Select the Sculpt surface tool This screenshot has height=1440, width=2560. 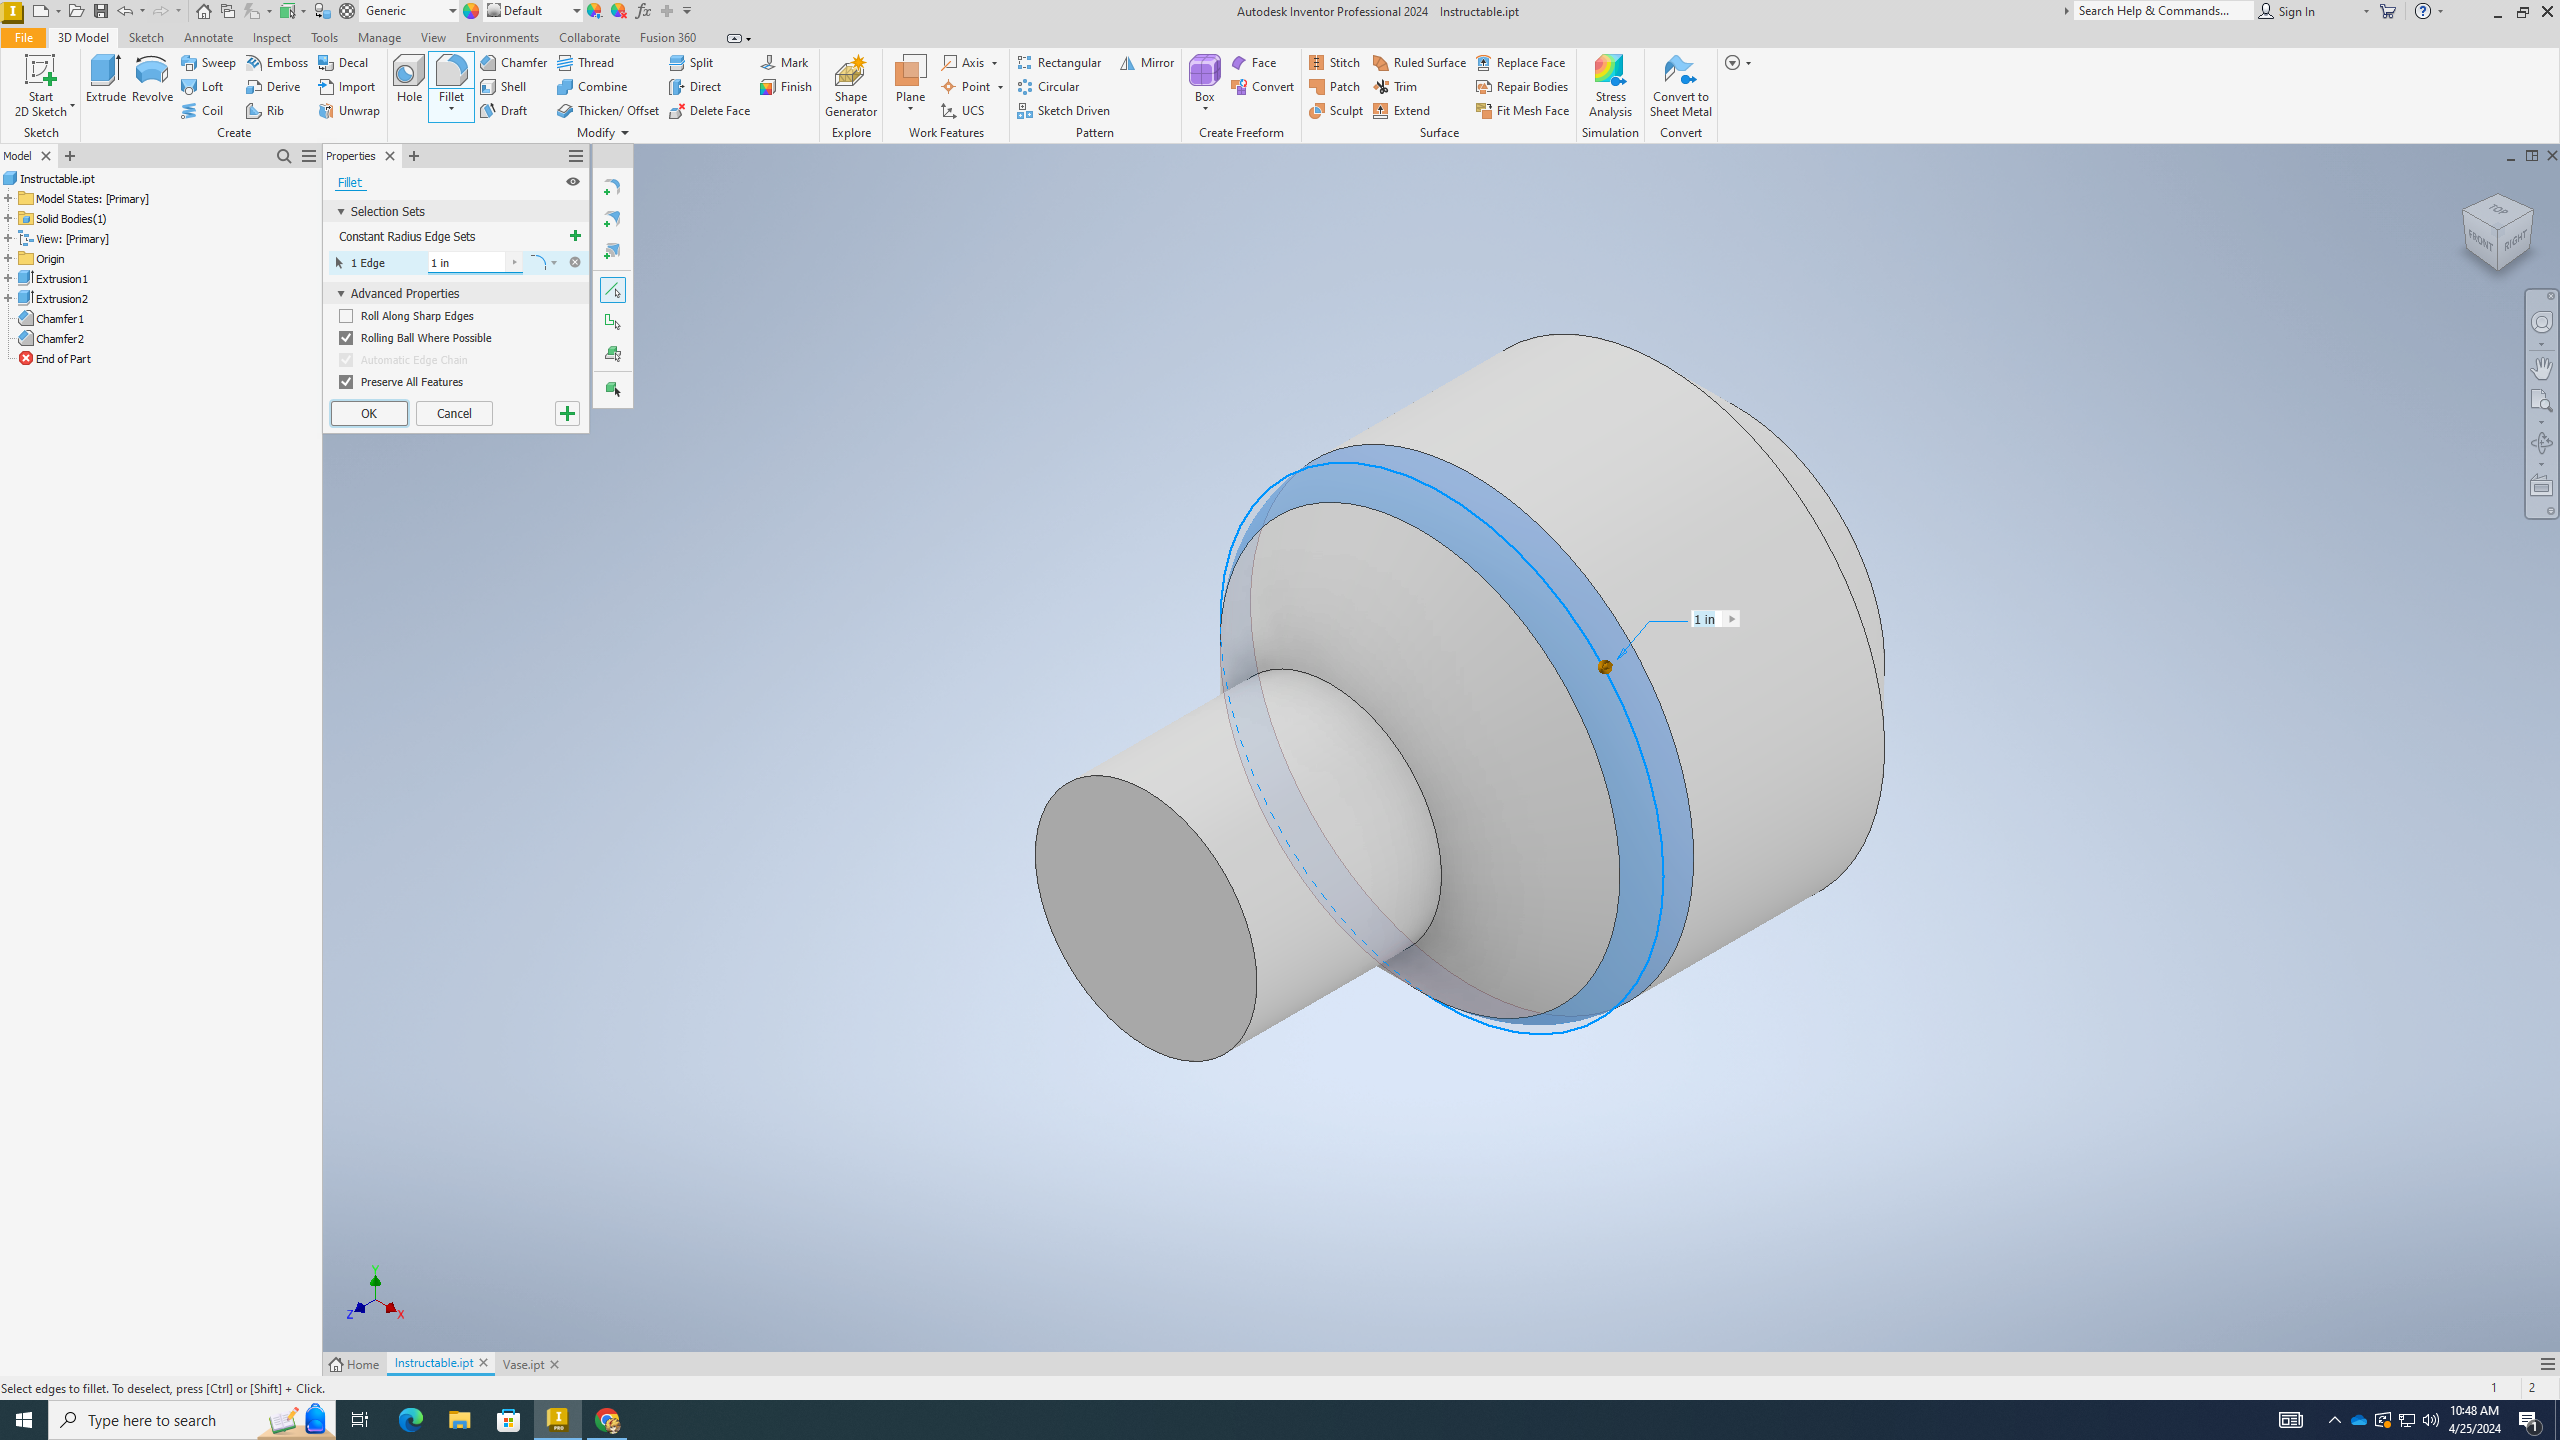[x=1336, y=110]
